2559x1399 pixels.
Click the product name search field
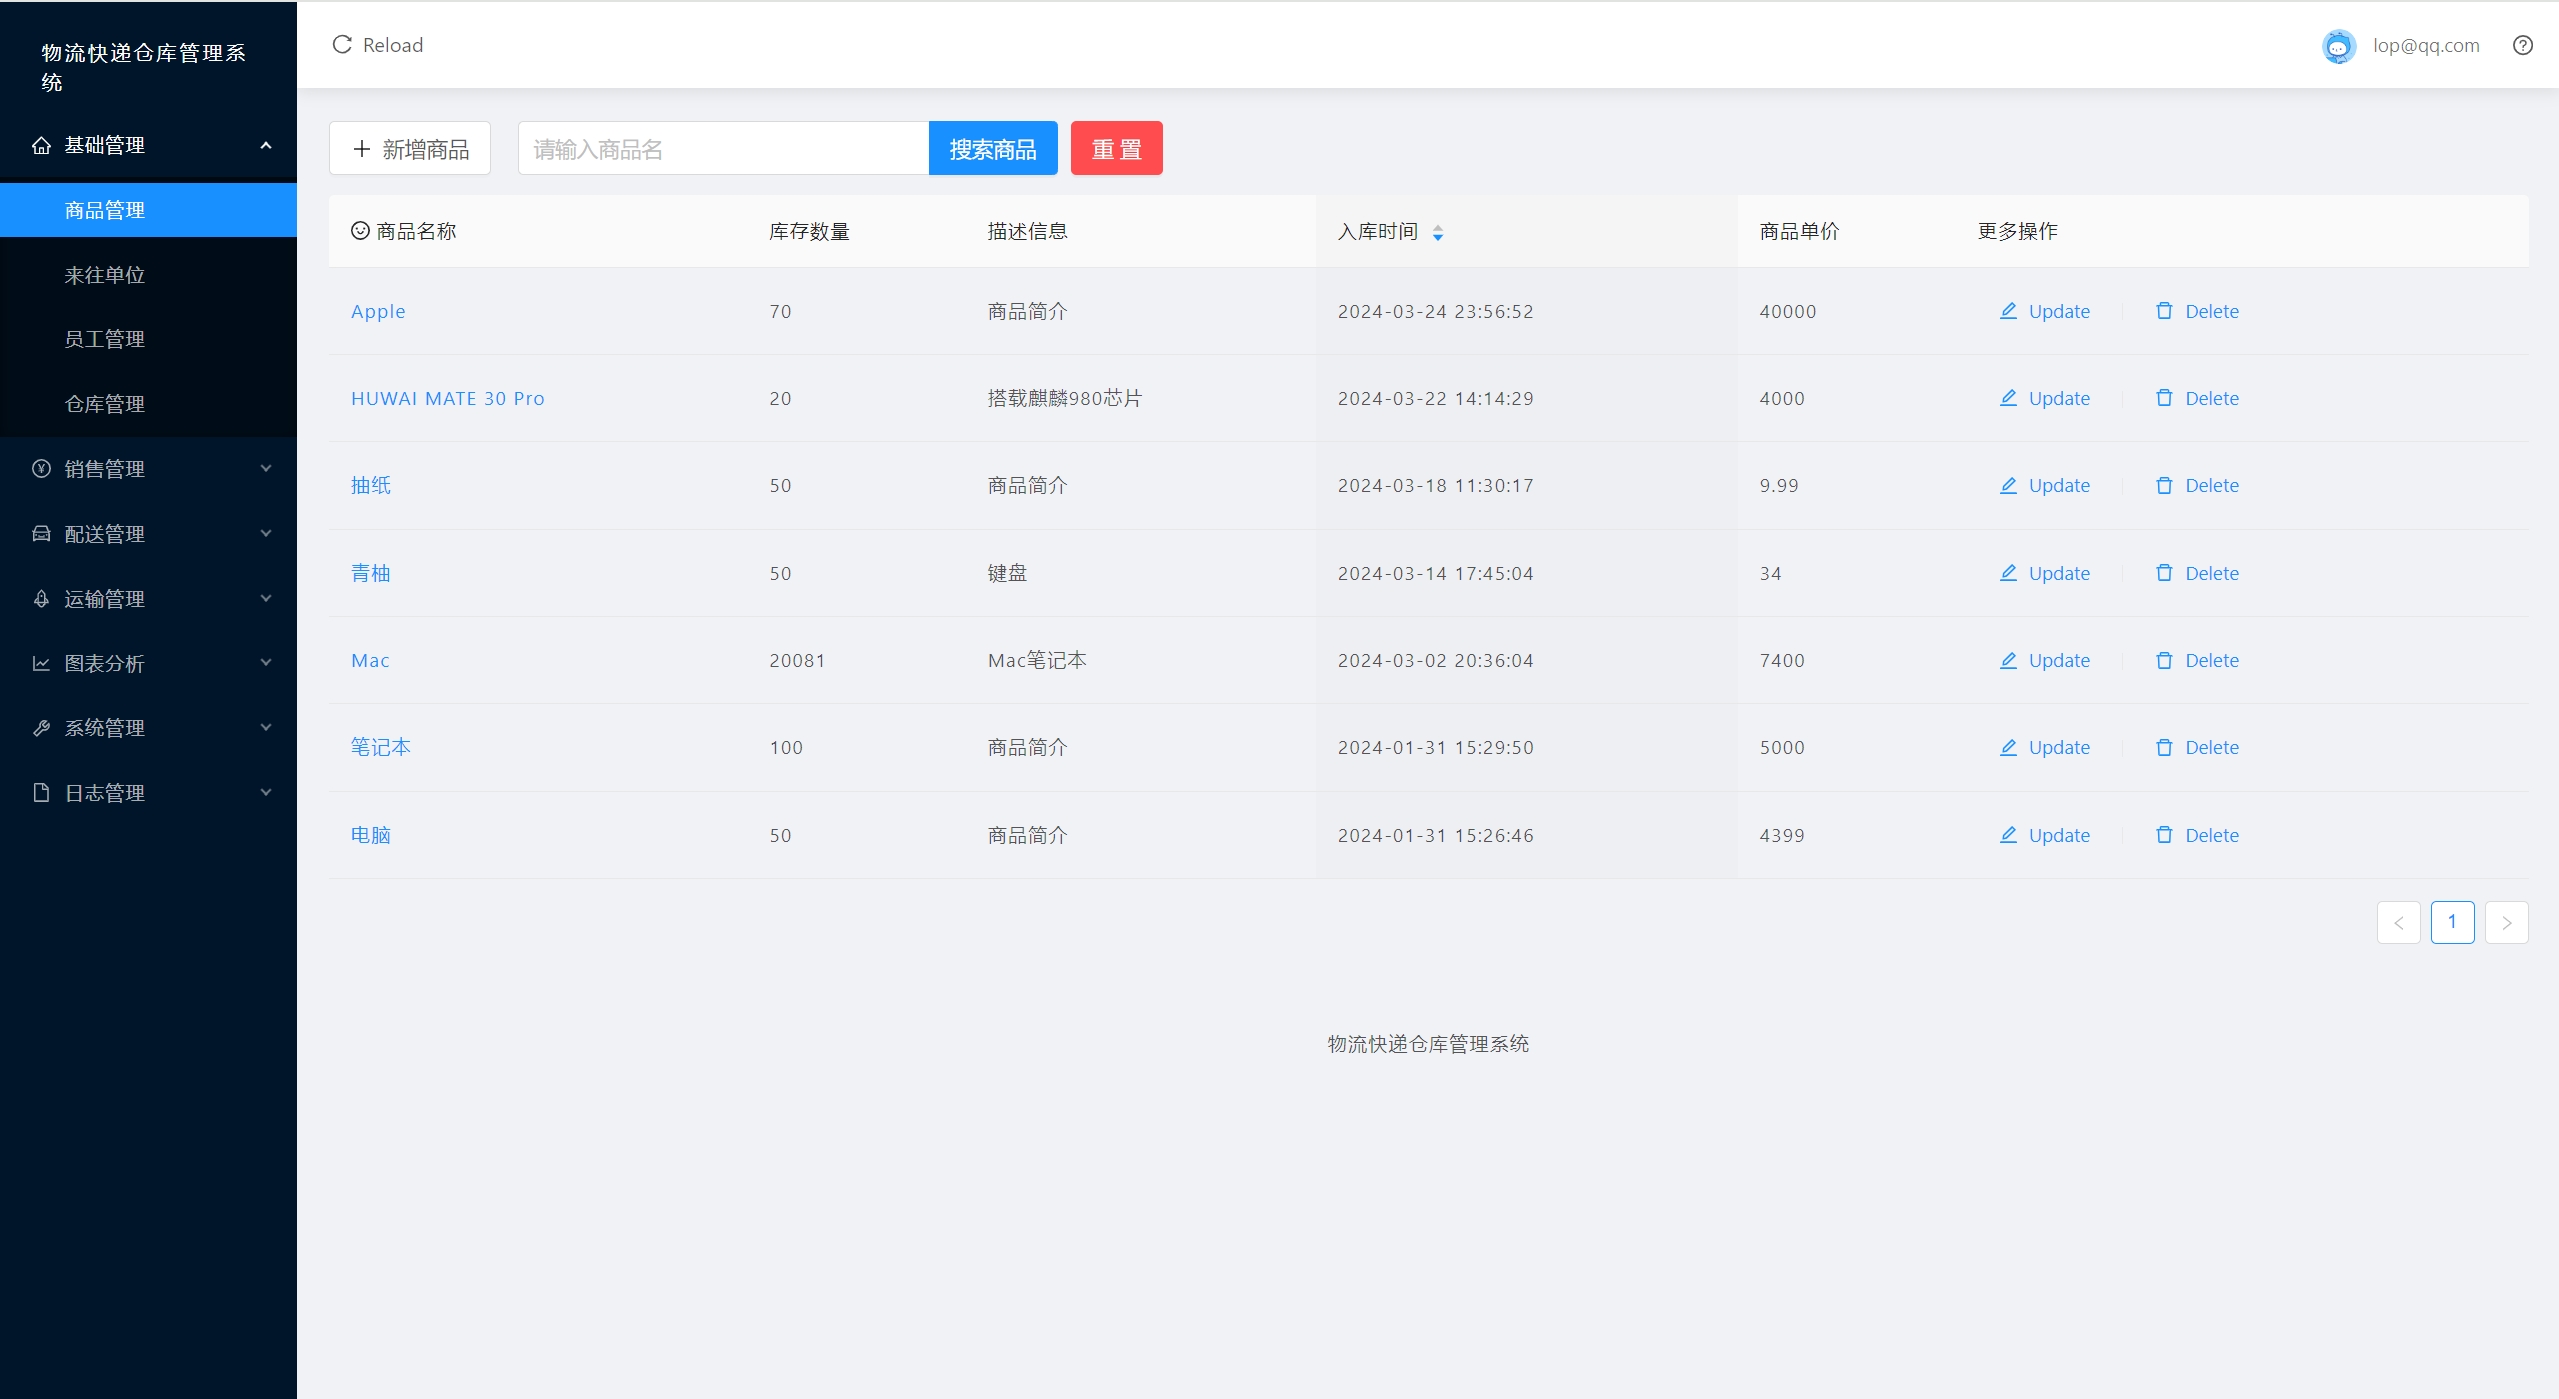pos(722,149)
